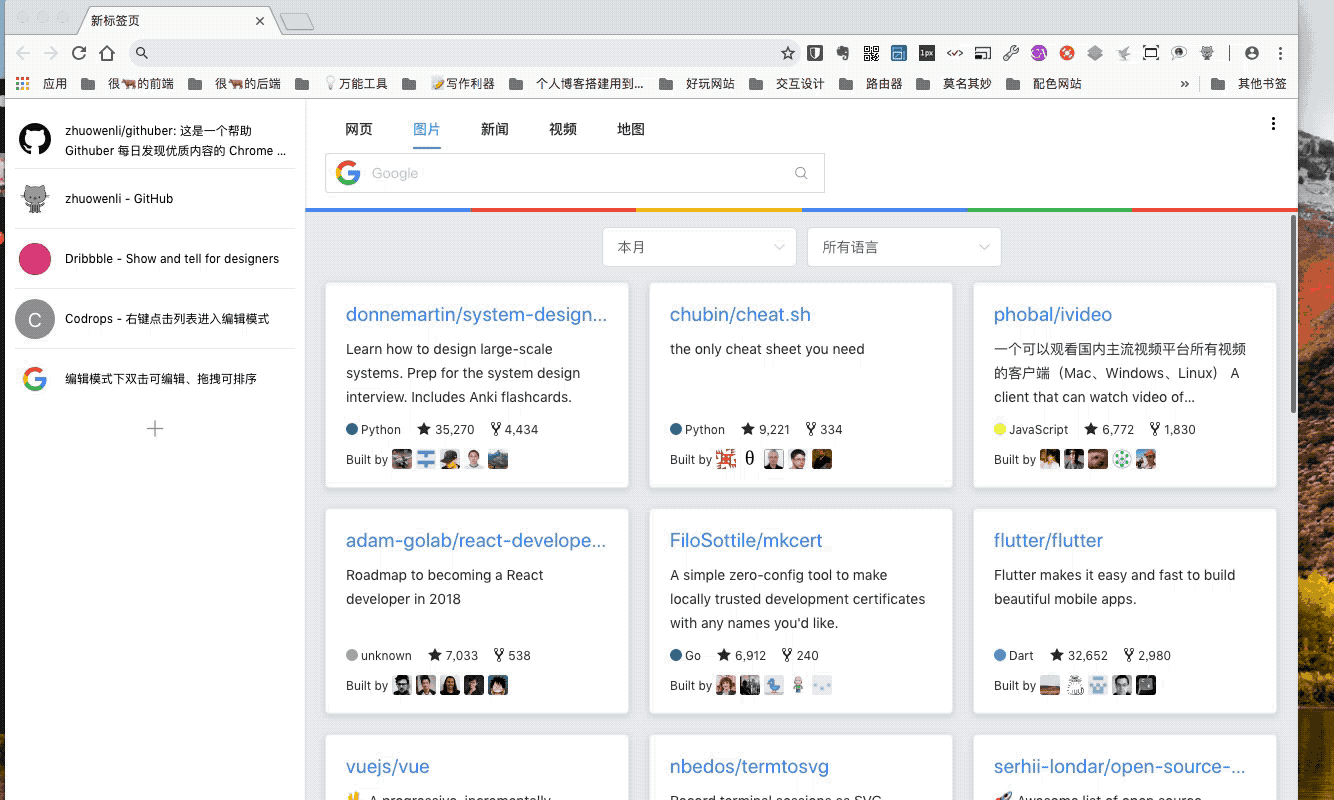This screenshot has height=800, width=1334.
Task: Open the zhuowenli - GitHub sidebar shortcut
Action: click(x=155, y=199)
